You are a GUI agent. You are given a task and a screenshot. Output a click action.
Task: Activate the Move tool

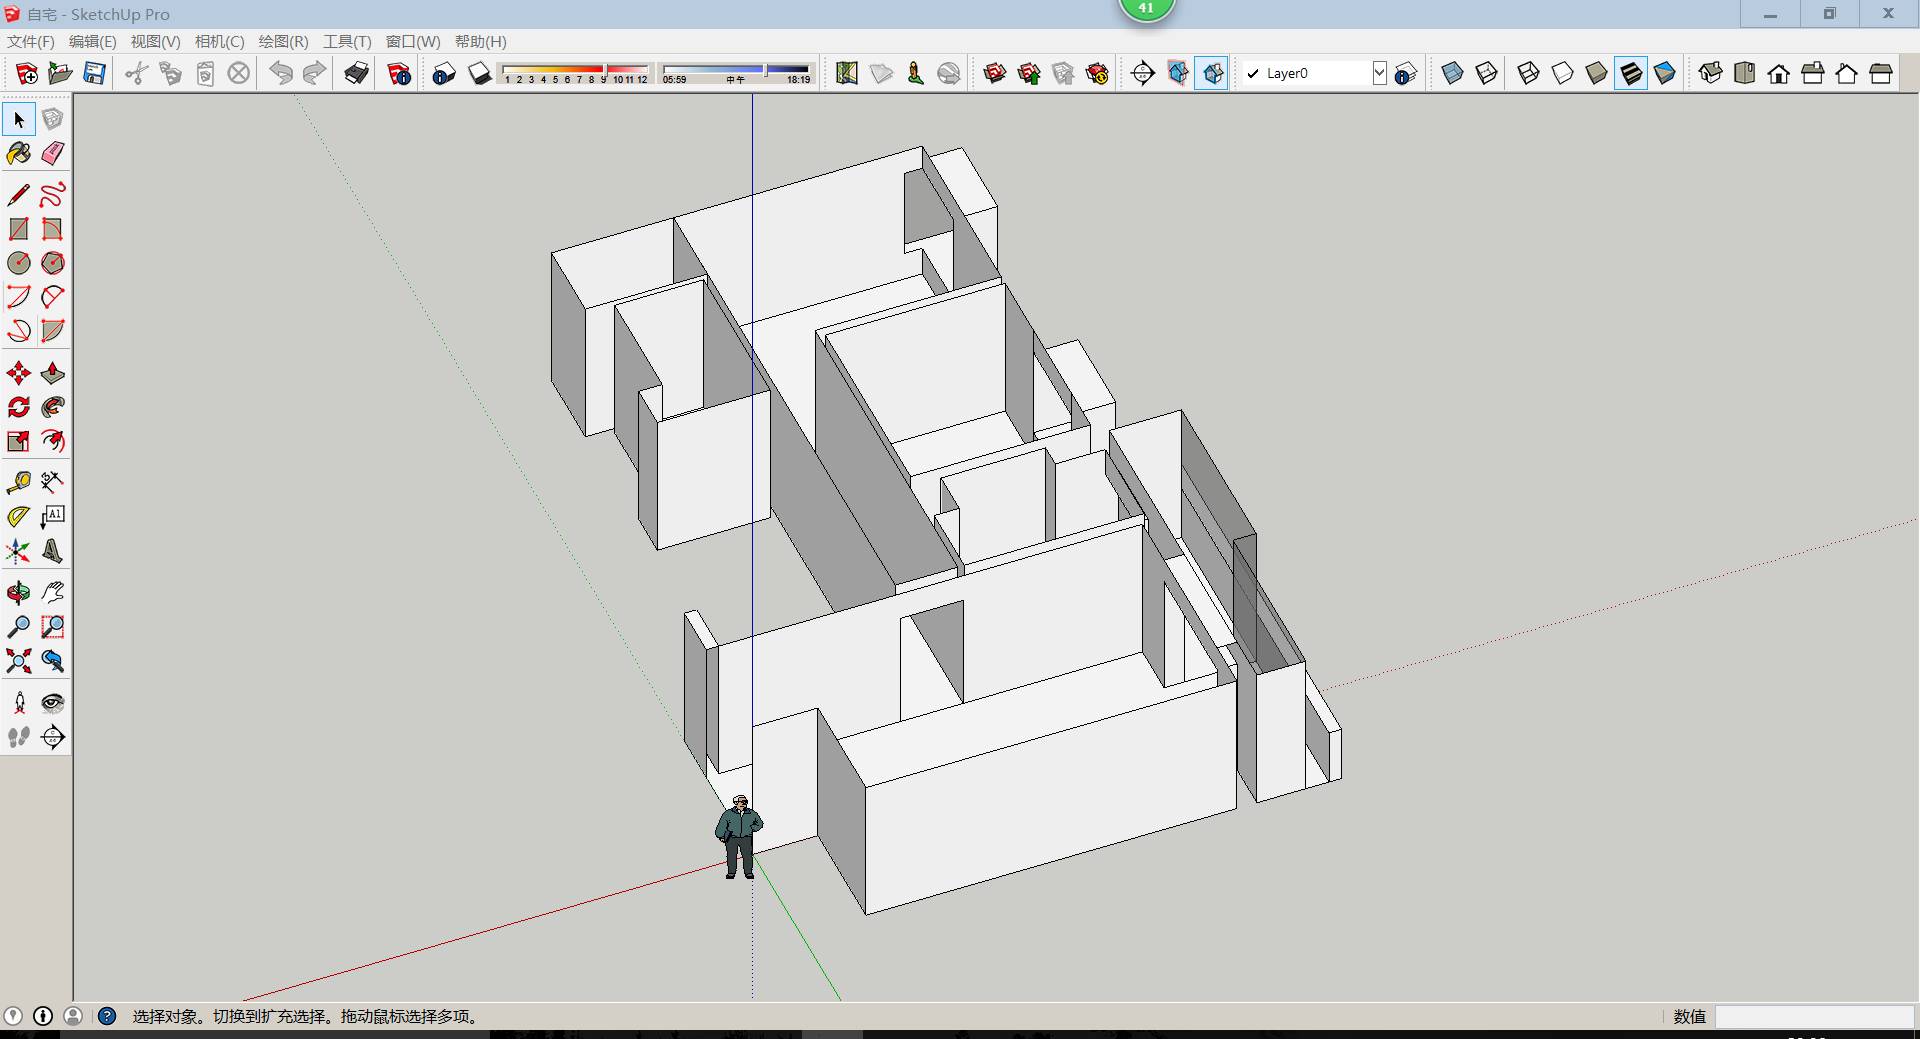pos(19,373)
